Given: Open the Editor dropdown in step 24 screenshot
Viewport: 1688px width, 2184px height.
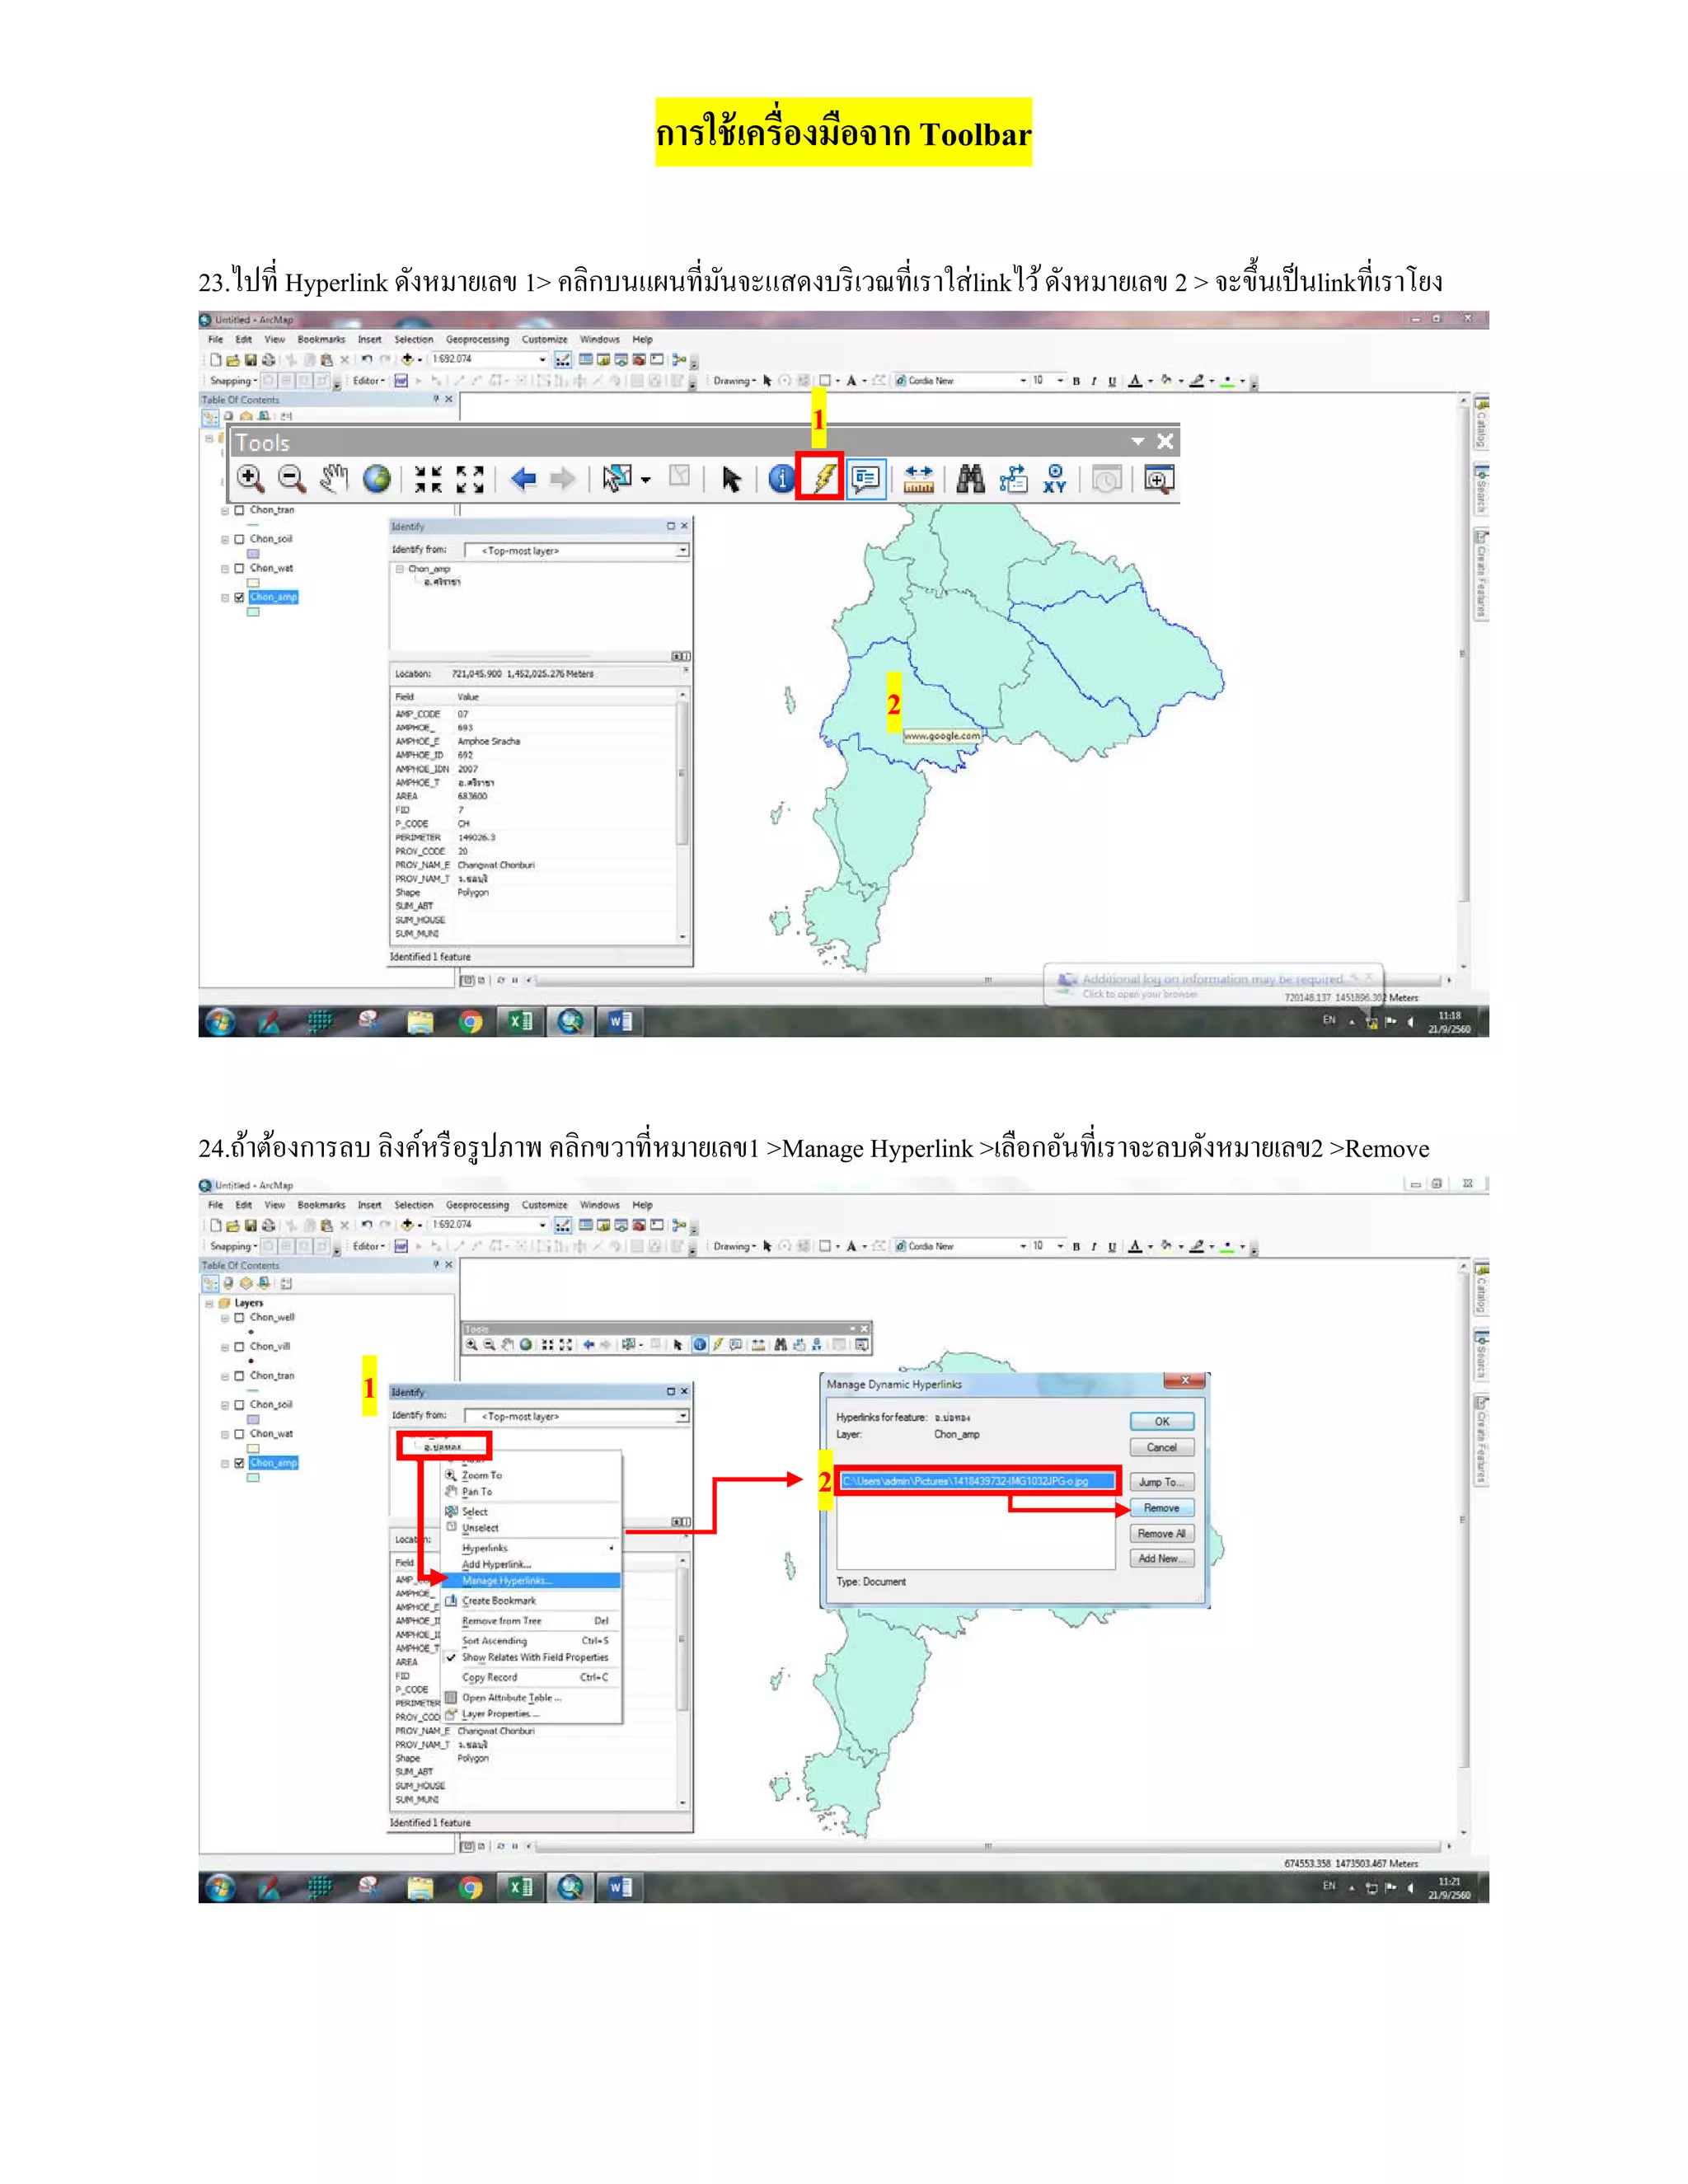Looking at the screenshot, I should click(368, 1246).
